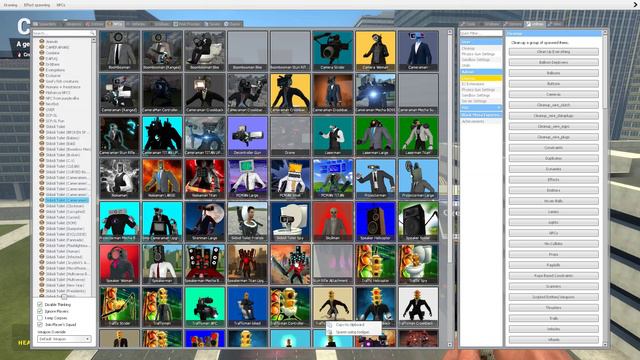Select the Sinkman Large NPC icon
The width and height of the screenshot is (640, 360).
click(204, 221)
